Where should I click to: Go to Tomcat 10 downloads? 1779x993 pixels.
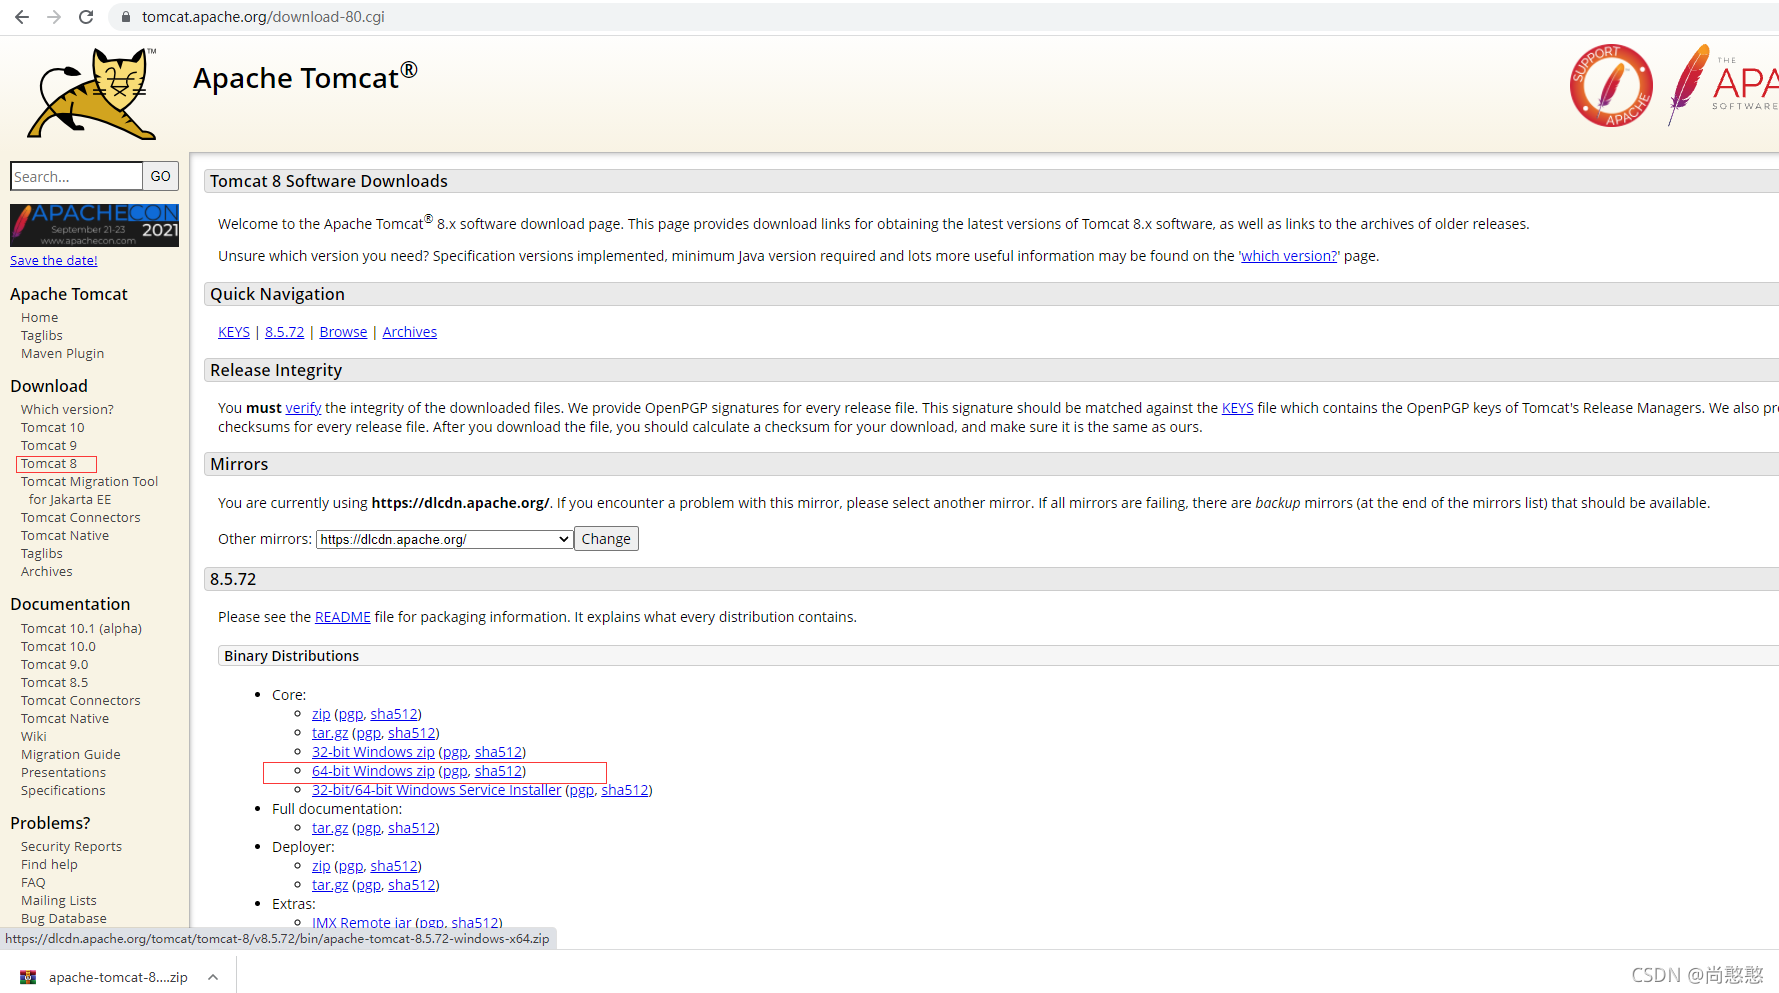click(x=53, y=428)
